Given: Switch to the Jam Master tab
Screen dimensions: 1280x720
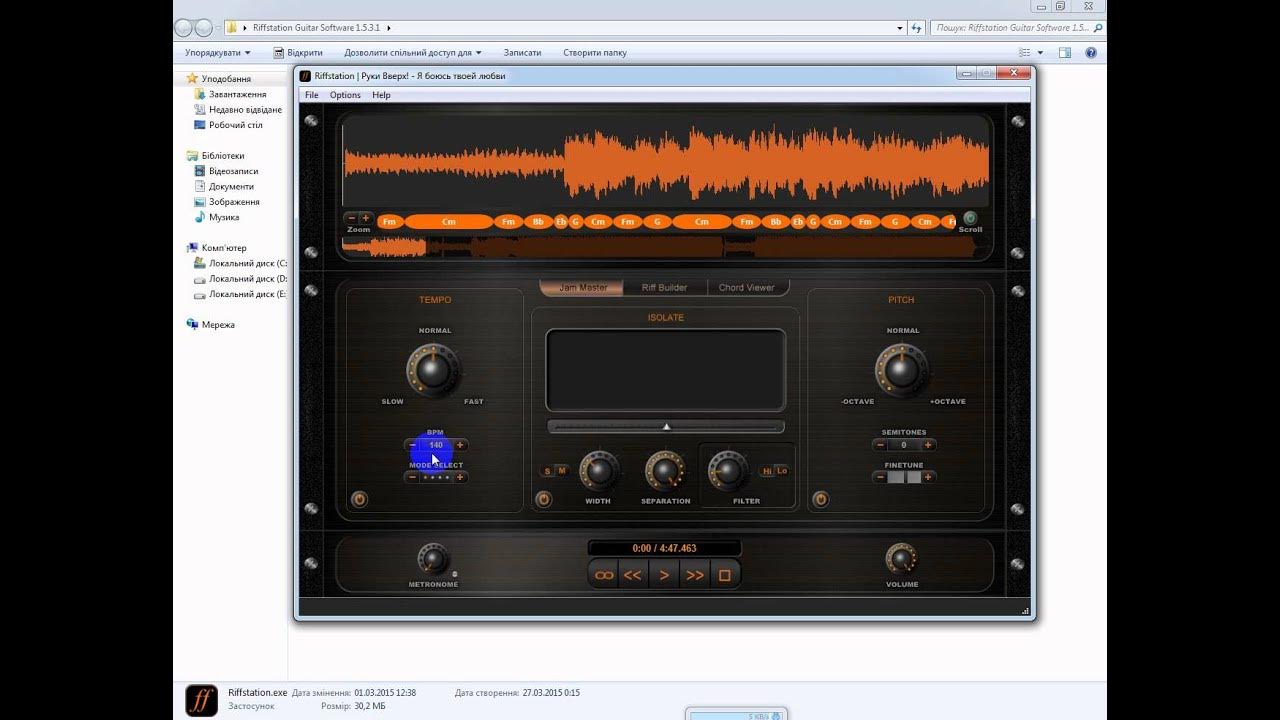Looking at the screenshot, I should tap(583, 288).
